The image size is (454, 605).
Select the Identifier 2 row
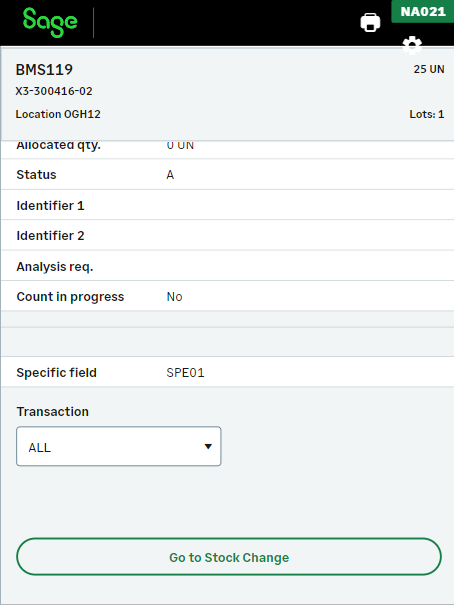[x=228, y=236]
